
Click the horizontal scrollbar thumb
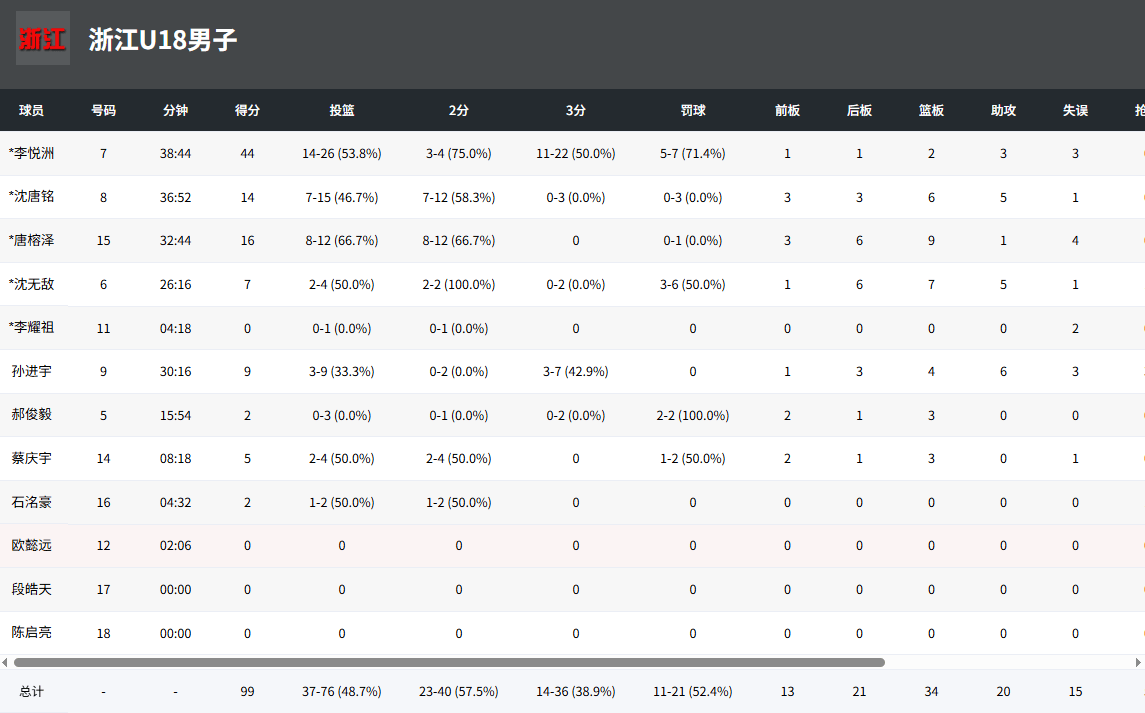pyautogui.click(x=449, y=662)
